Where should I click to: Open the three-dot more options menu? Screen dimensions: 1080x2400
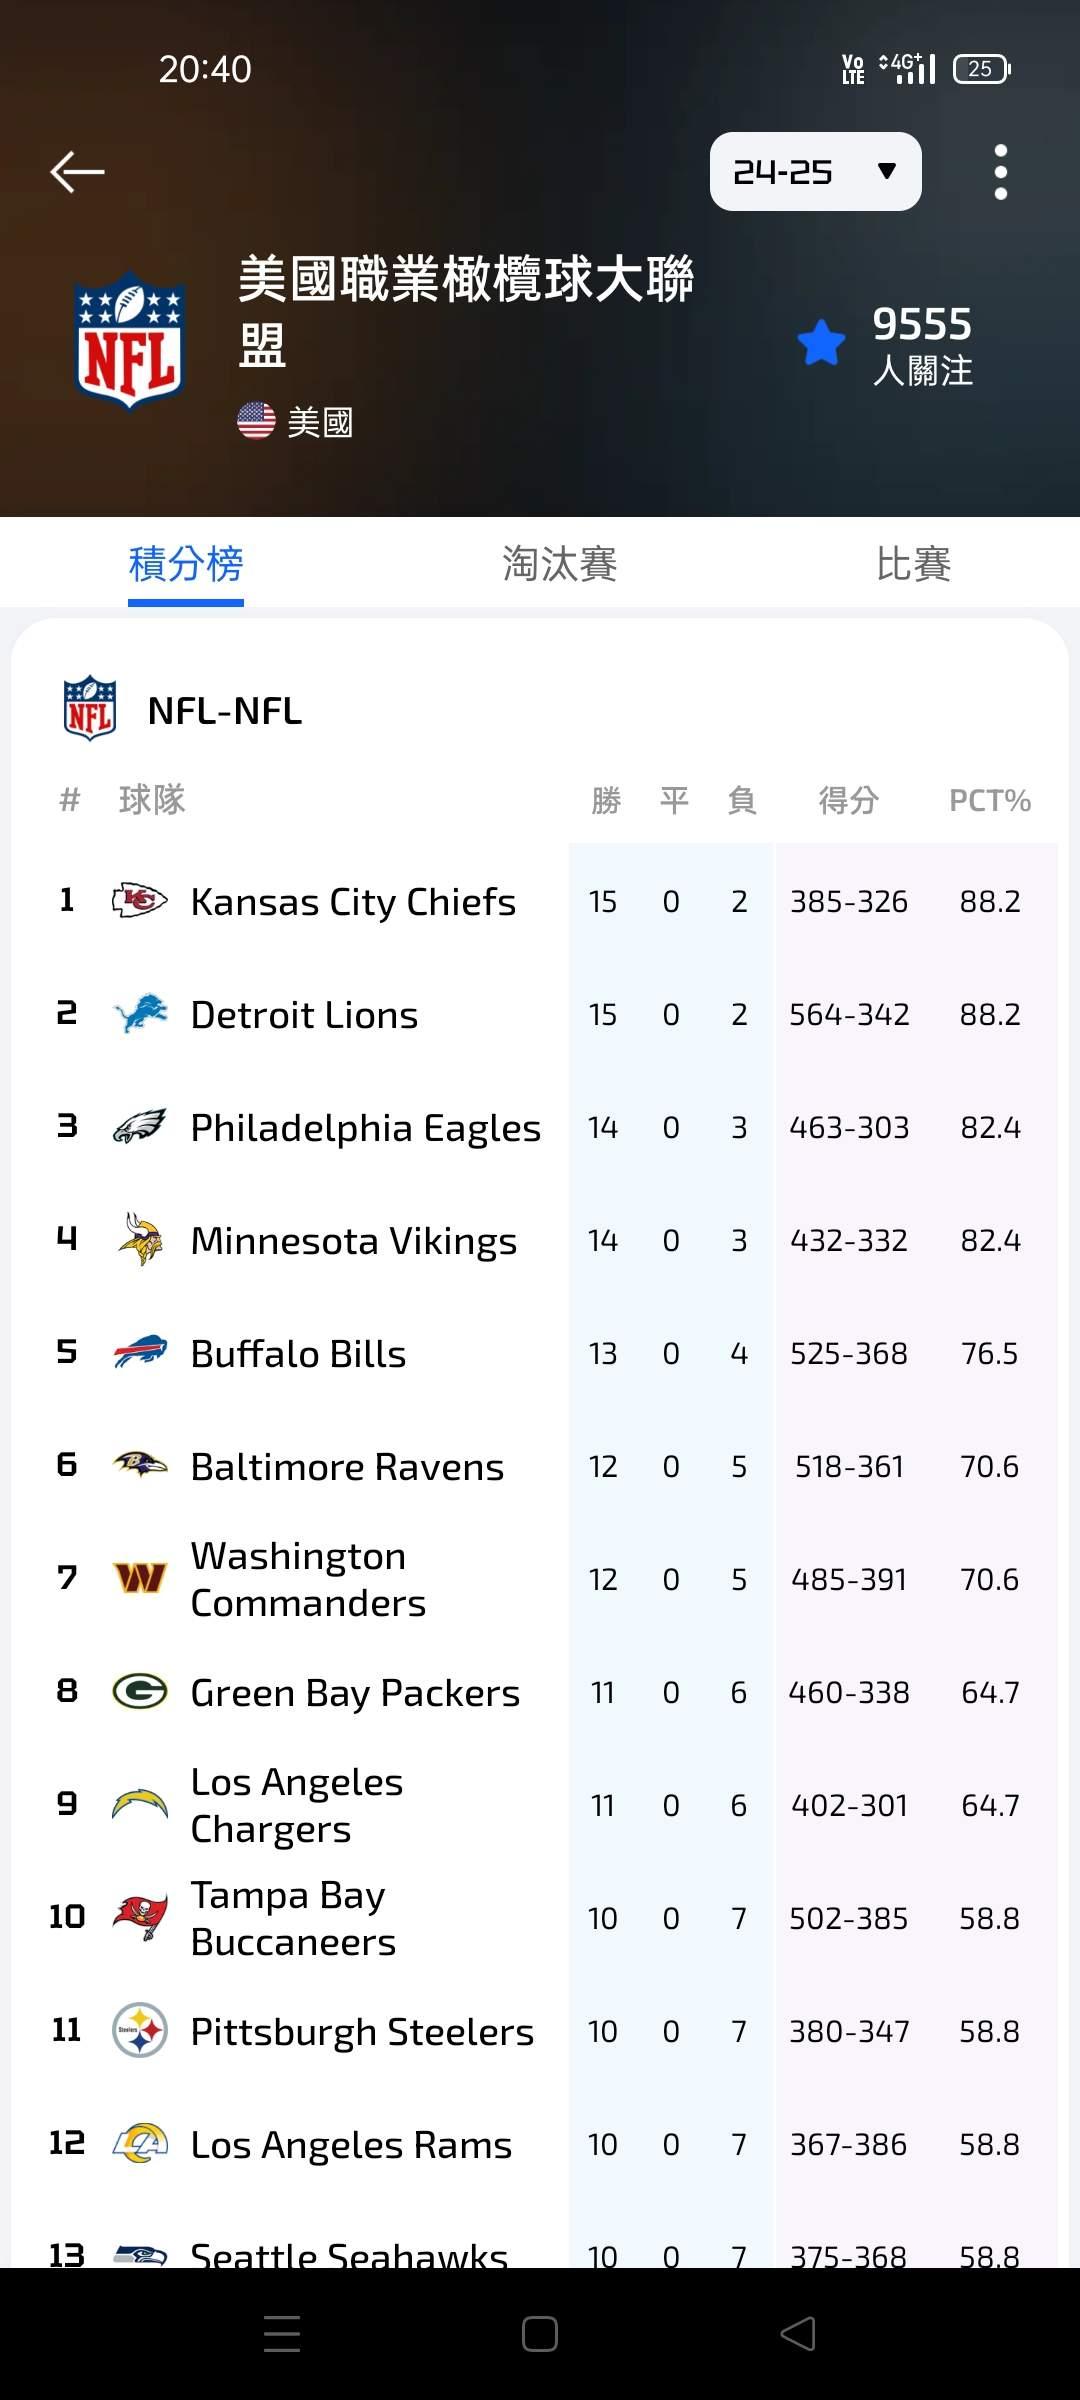pos(1000,171)
